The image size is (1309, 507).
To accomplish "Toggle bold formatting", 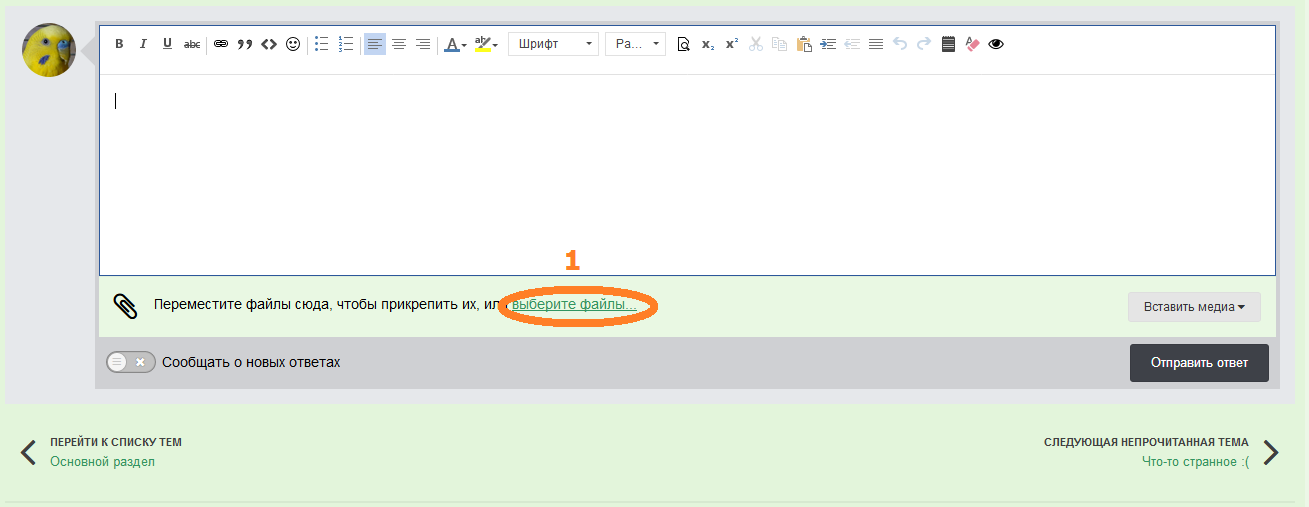I will [119, 44].
